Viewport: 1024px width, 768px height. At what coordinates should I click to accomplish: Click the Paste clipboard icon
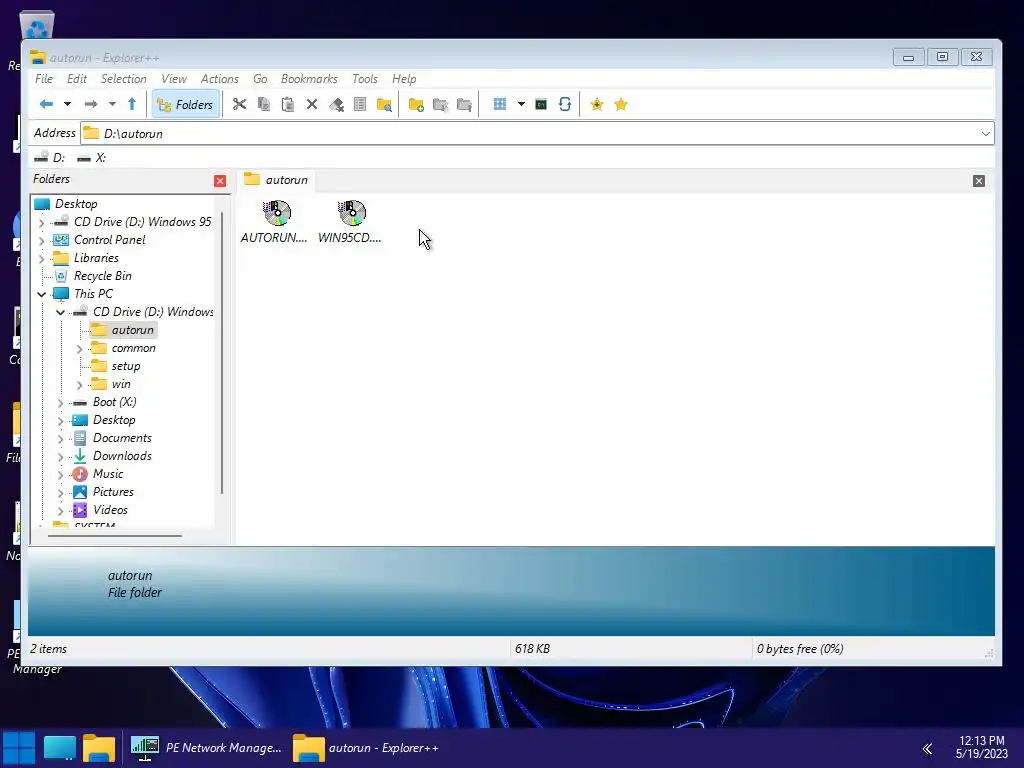click(287, 104)
